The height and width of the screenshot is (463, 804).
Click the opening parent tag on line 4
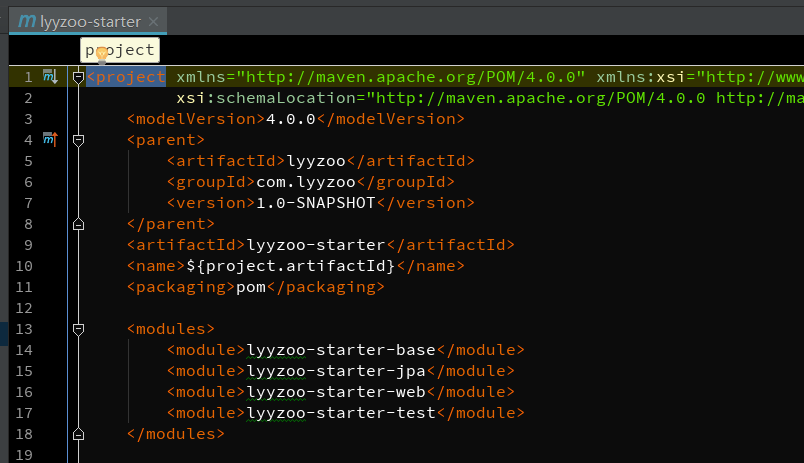tap(166, 140)
